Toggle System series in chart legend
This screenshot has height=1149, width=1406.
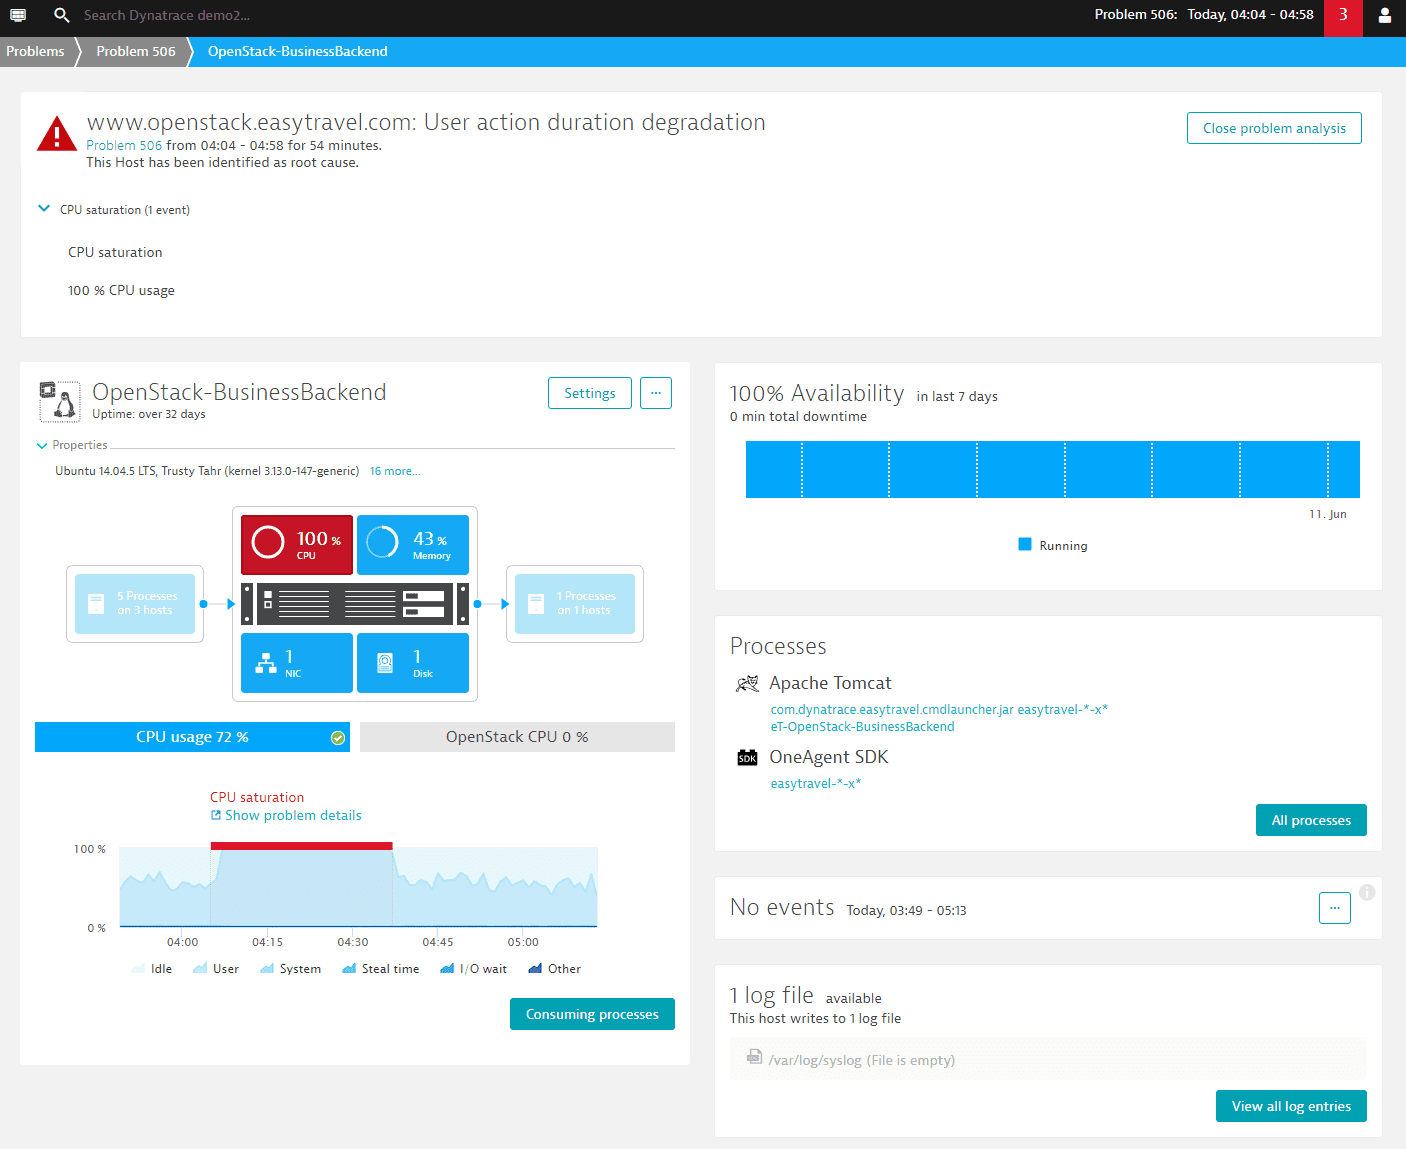[x=291, y=969]
